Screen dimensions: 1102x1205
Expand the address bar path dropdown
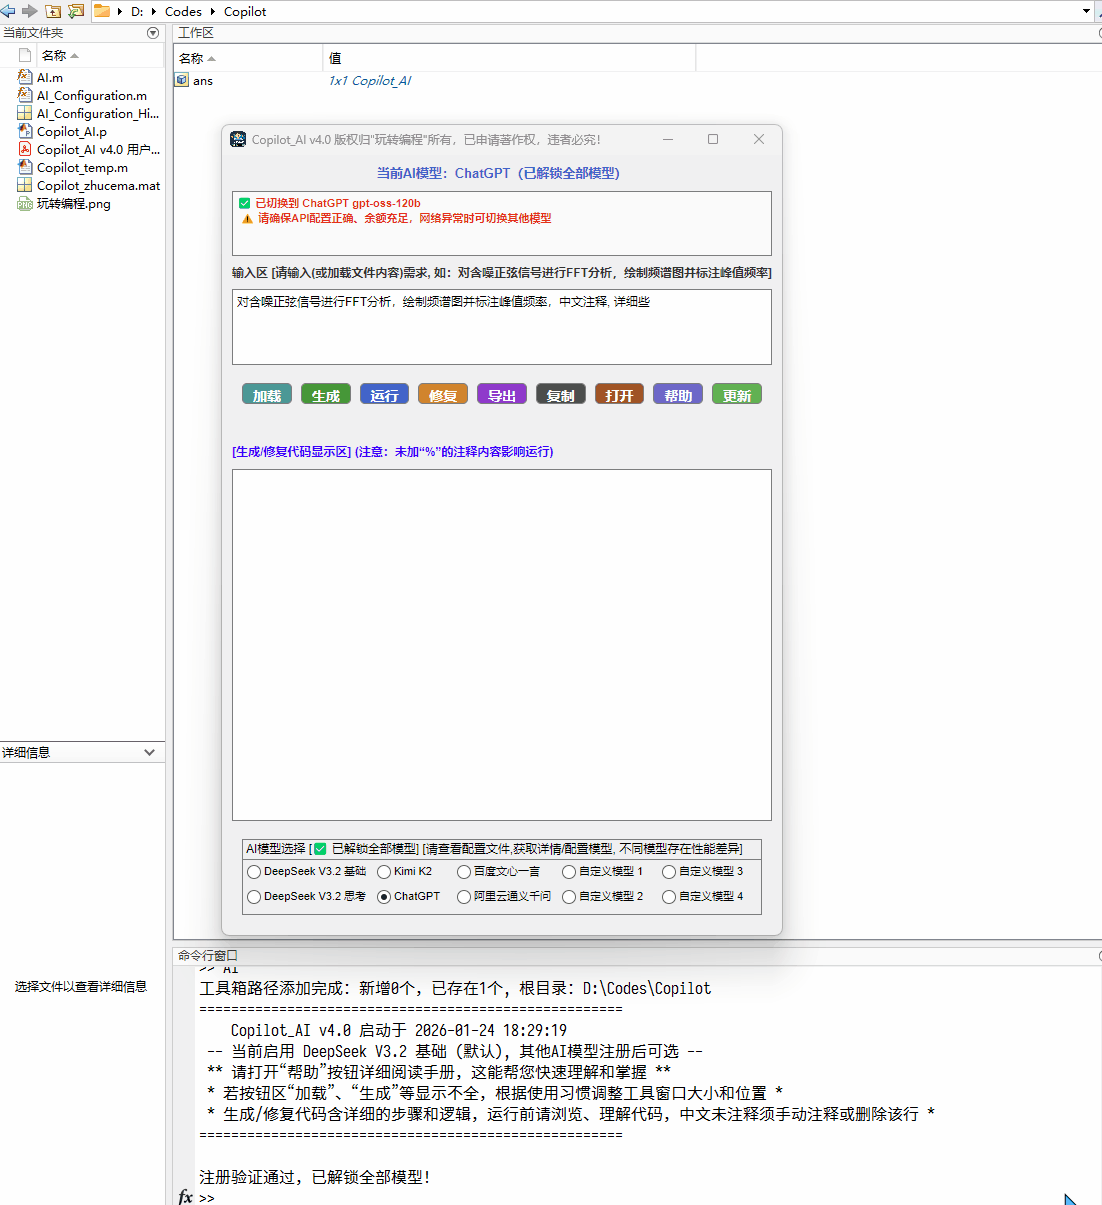1086,11
